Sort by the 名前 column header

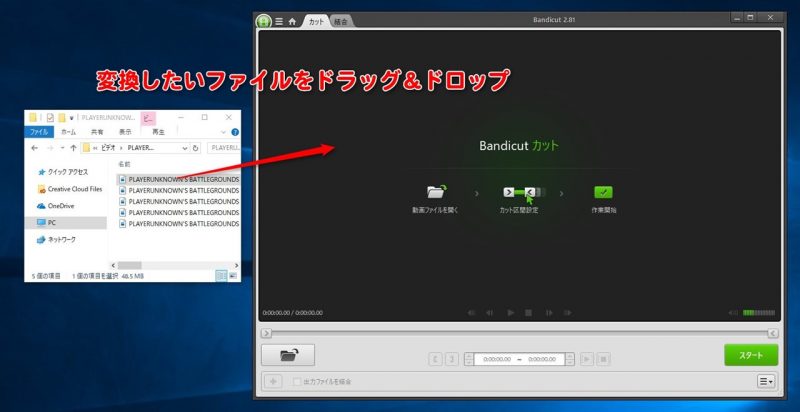click(x=124, y=164)
